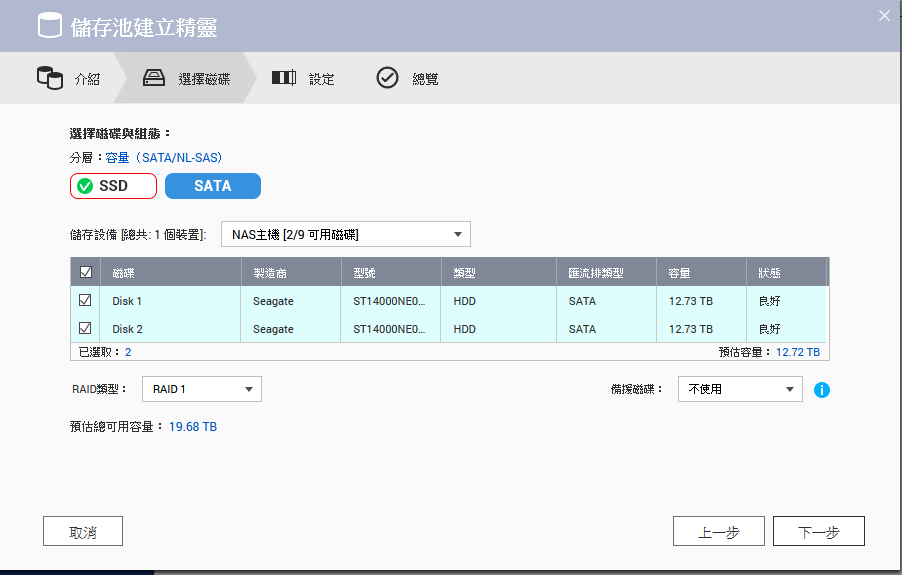902x575 pixels.
Task: Click the Summary step checkmark icon
Action: [387, 78]
